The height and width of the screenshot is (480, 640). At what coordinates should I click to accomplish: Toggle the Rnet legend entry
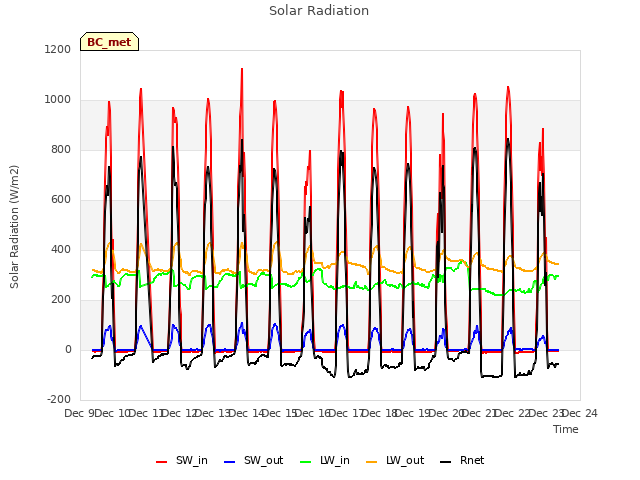[x=462, y=461]
